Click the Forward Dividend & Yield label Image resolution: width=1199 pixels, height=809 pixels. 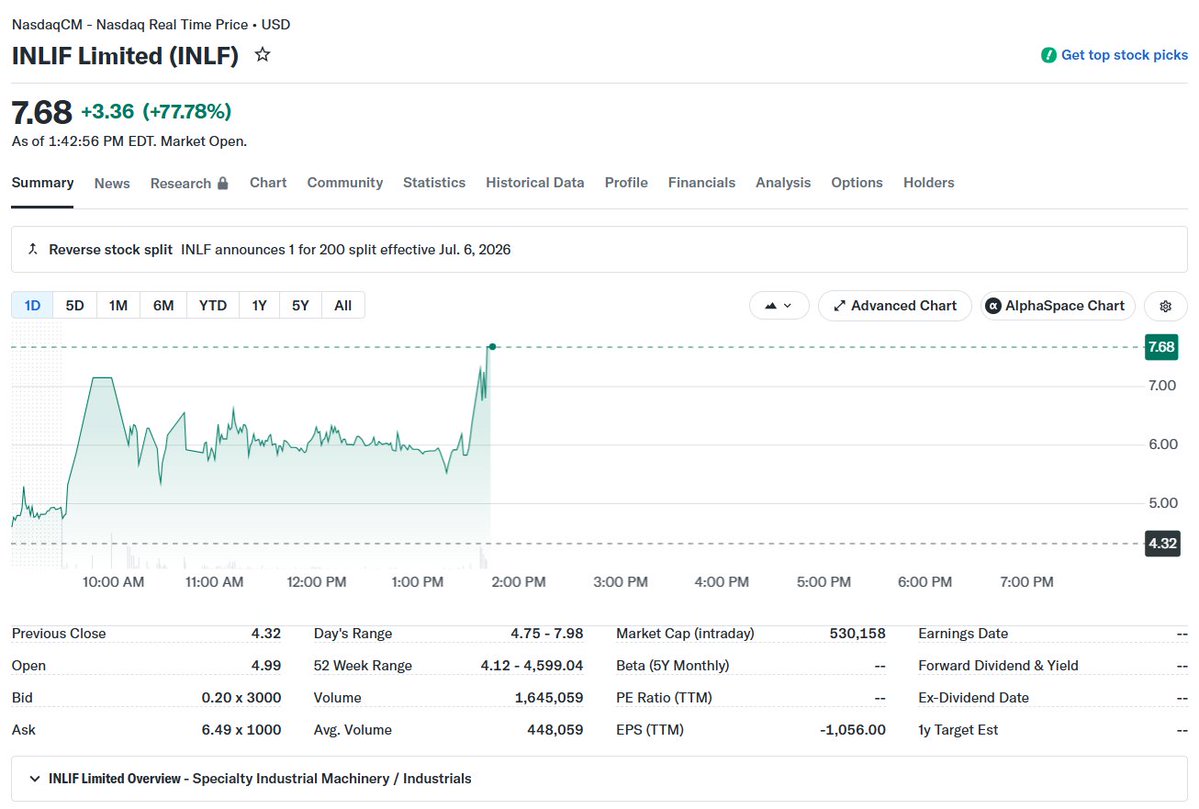pos(999,665)
